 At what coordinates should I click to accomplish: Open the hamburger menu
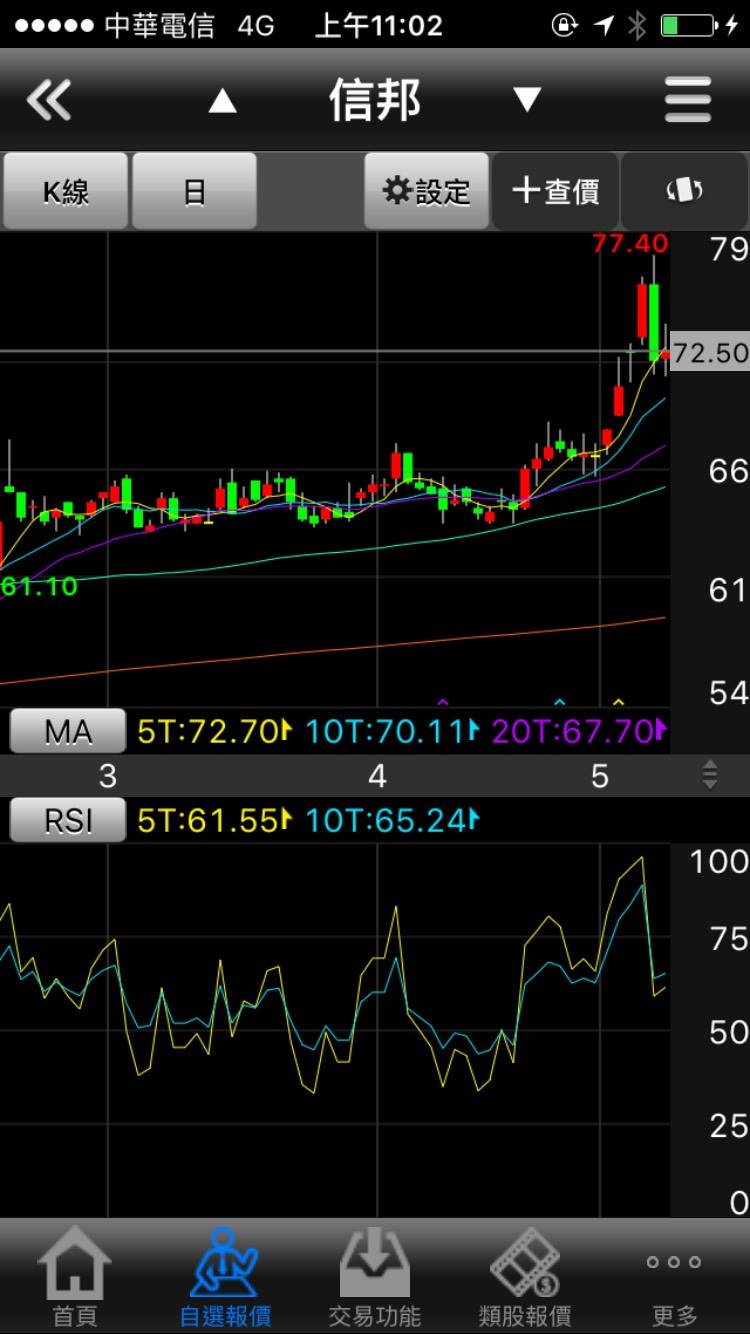pos(688,100)
